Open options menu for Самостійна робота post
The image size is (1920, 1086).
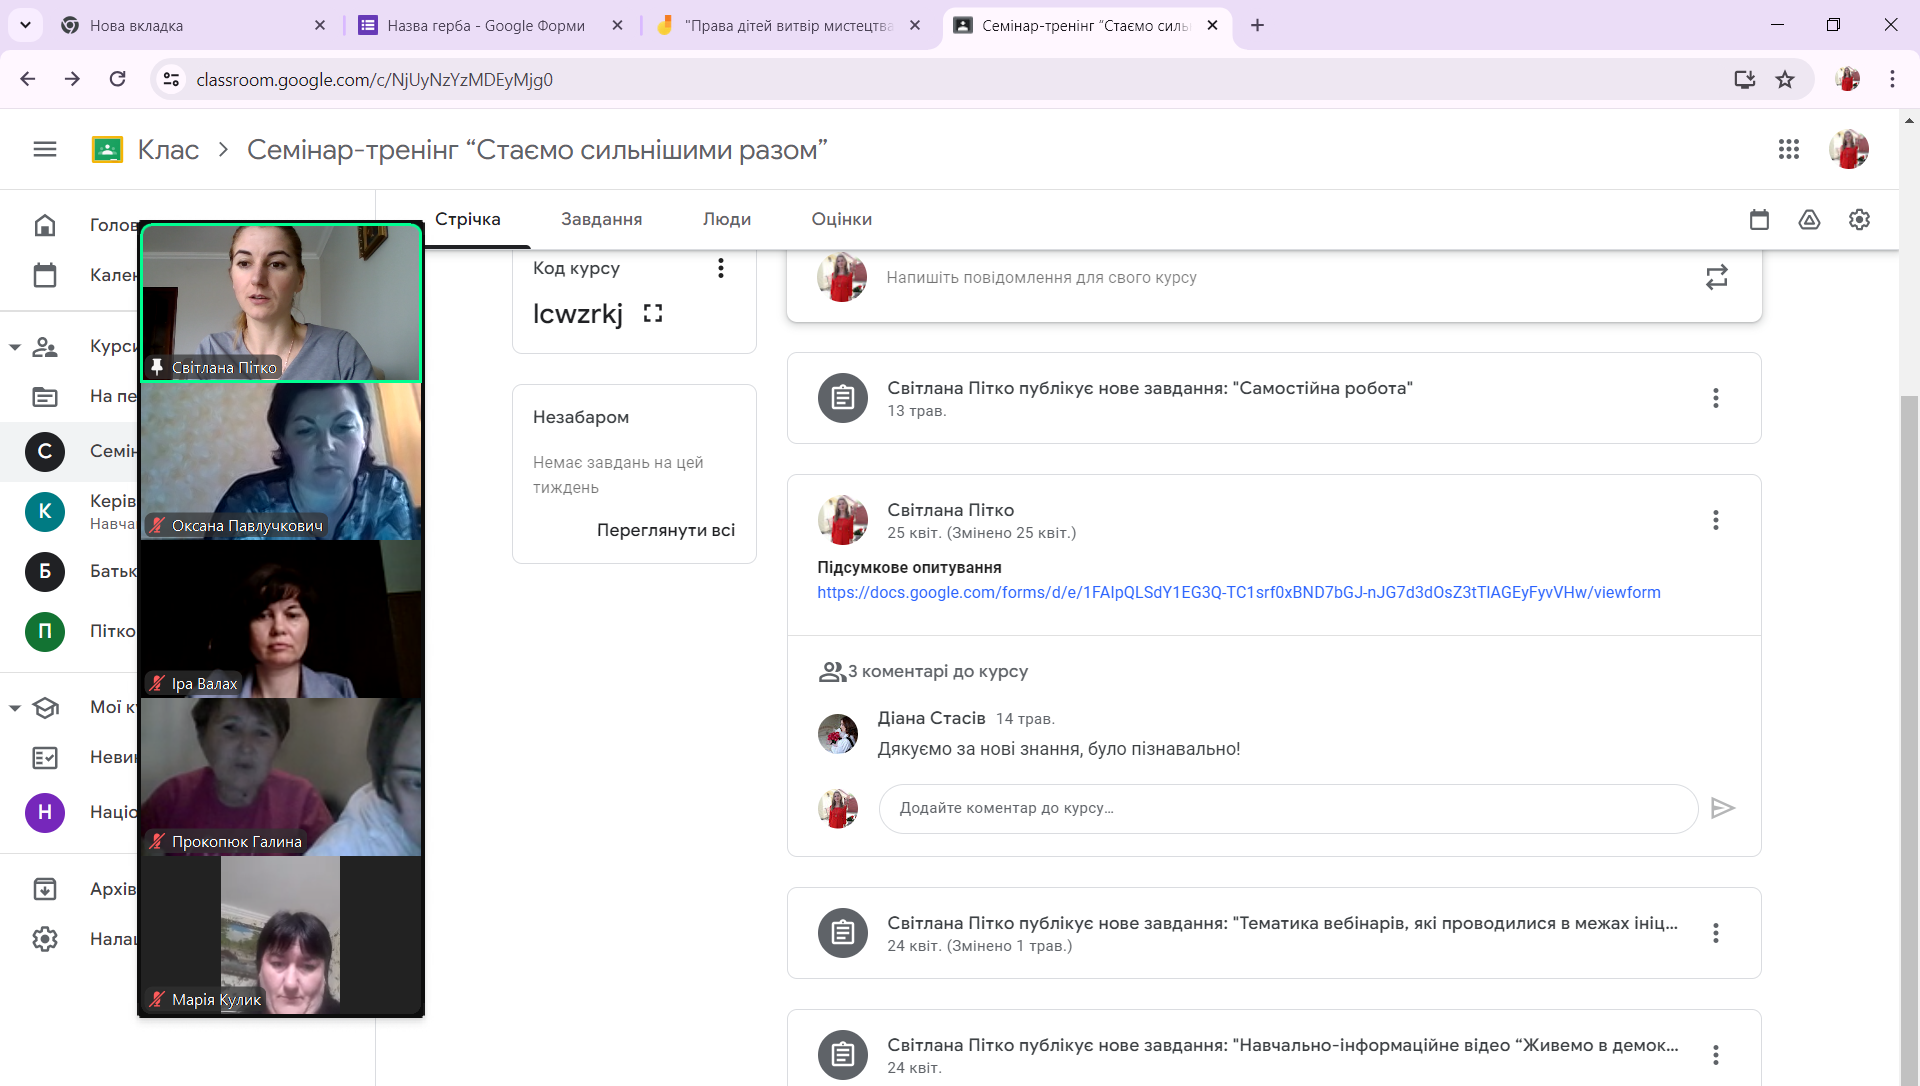pos(1715,398)
